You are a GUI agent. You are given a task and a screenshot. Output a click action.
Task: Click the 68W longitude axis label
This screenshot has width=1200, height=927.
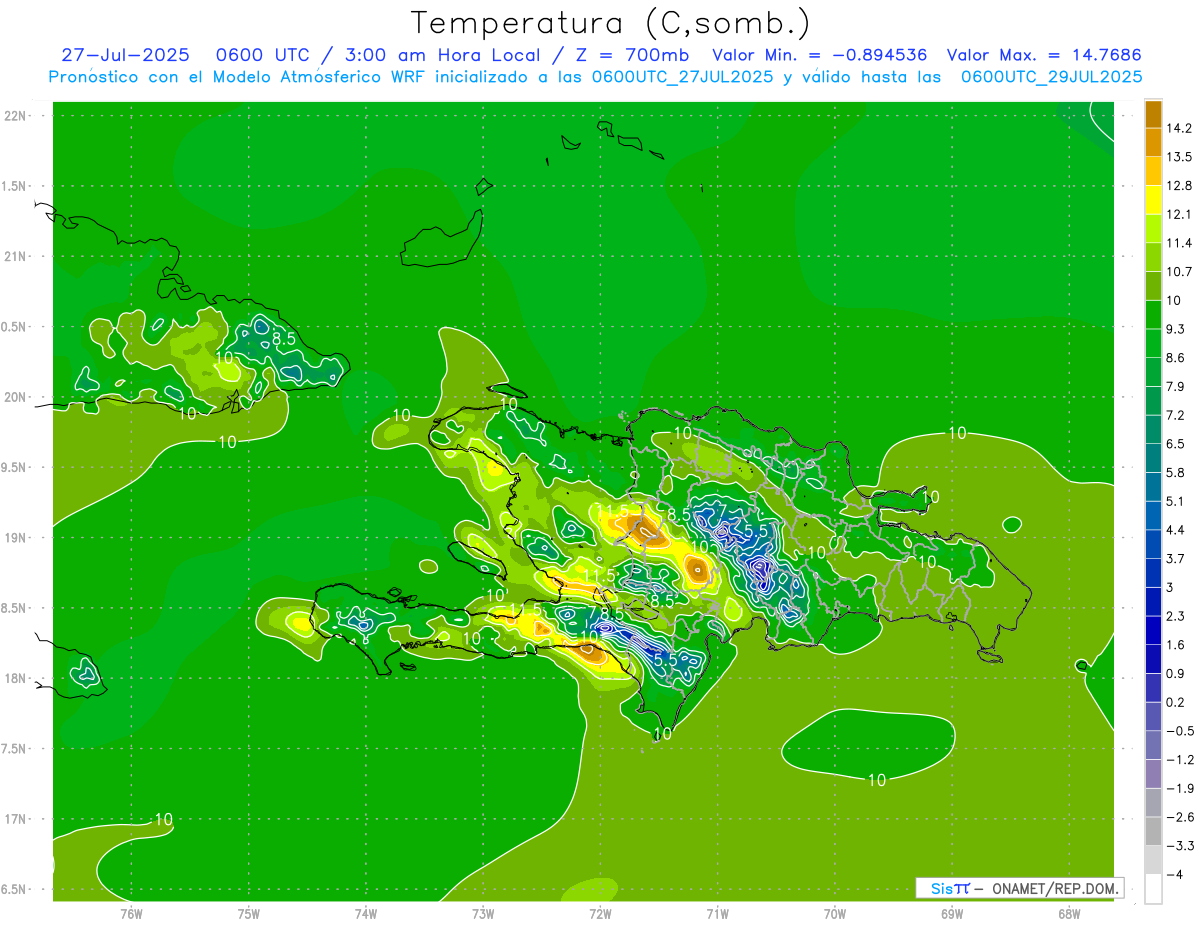pyautogui.click(x=1069, y=914)
